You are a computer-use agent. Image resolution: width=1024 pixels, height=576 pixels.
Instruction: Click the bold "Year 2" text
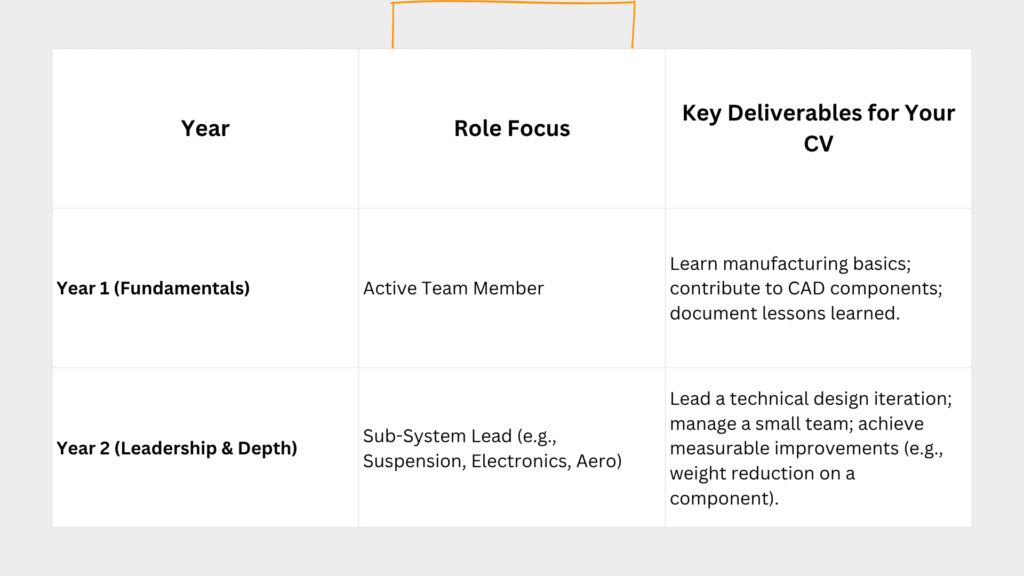pyautogui.click(x=83, y=448)
